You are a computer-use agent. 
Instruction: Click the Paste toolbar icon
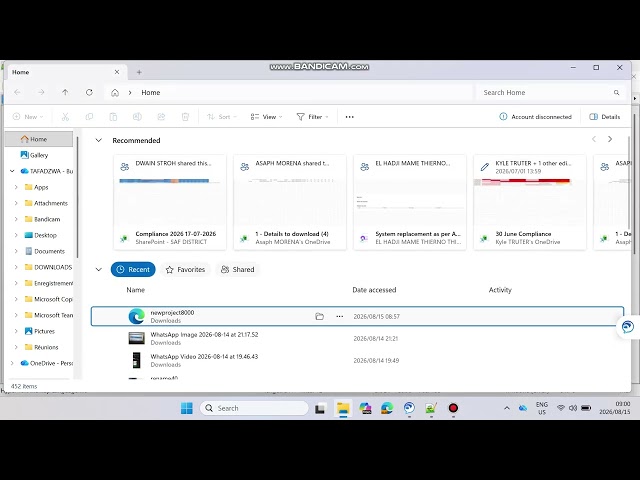click(x=113, y=117)
